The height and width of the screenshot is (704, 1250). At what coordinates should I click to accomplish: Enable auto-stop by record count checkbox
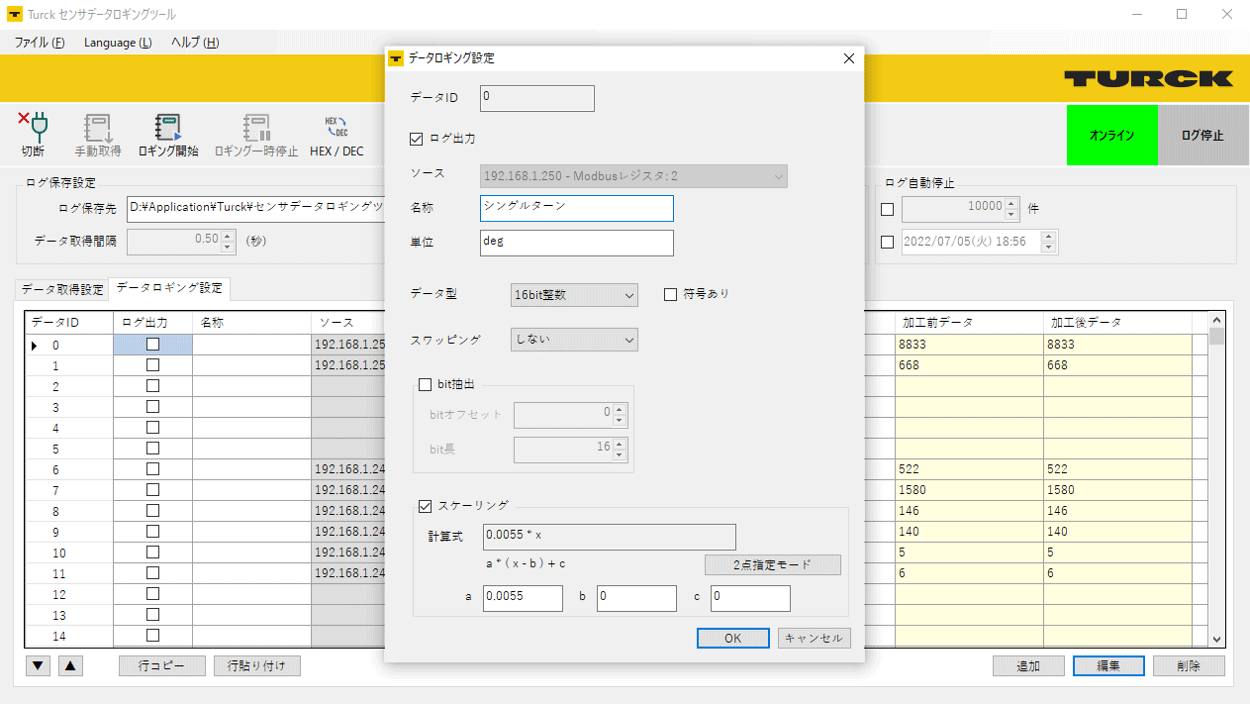pyautogui.click(x=887, y=210)
